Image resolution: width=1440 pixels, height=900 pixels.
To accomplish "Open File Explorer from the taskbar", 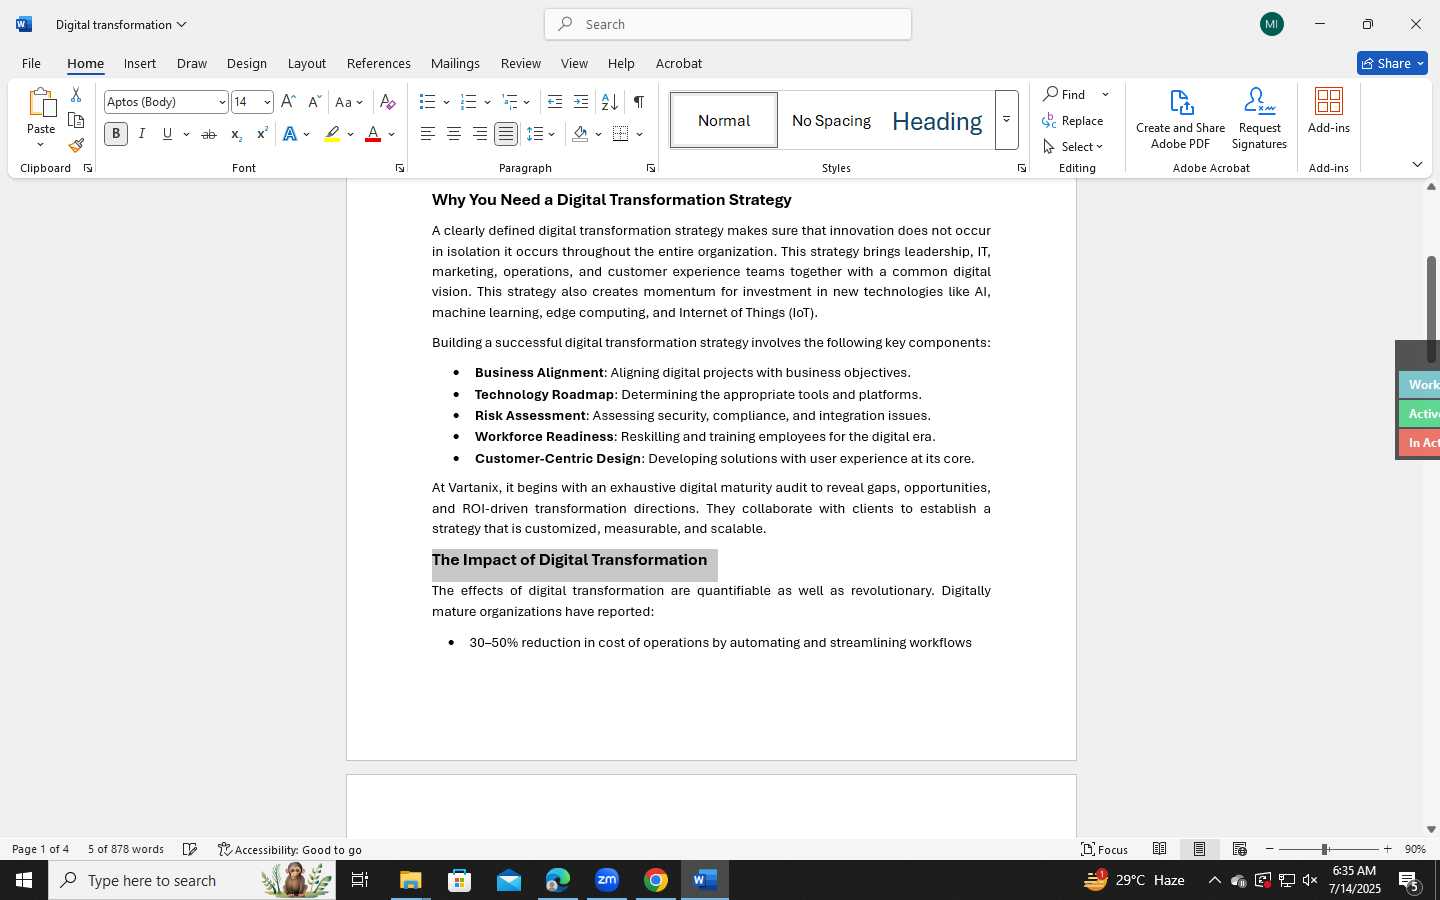I will pos(411,880).
